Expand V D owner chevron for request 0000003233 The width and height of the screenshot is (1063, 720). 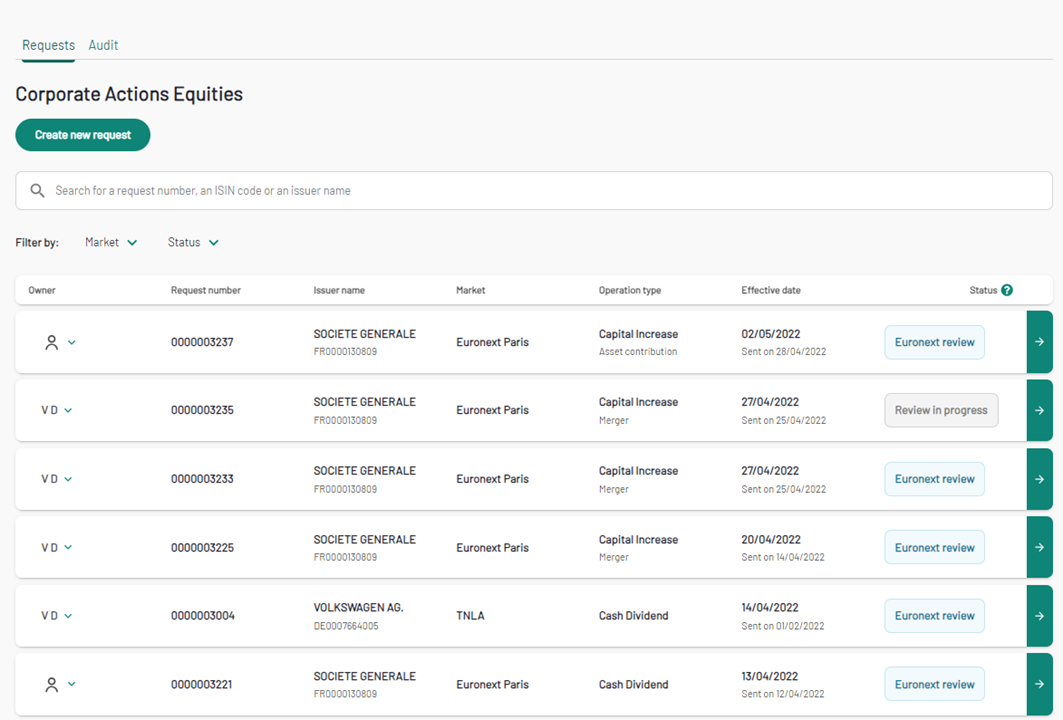(68, 479)
